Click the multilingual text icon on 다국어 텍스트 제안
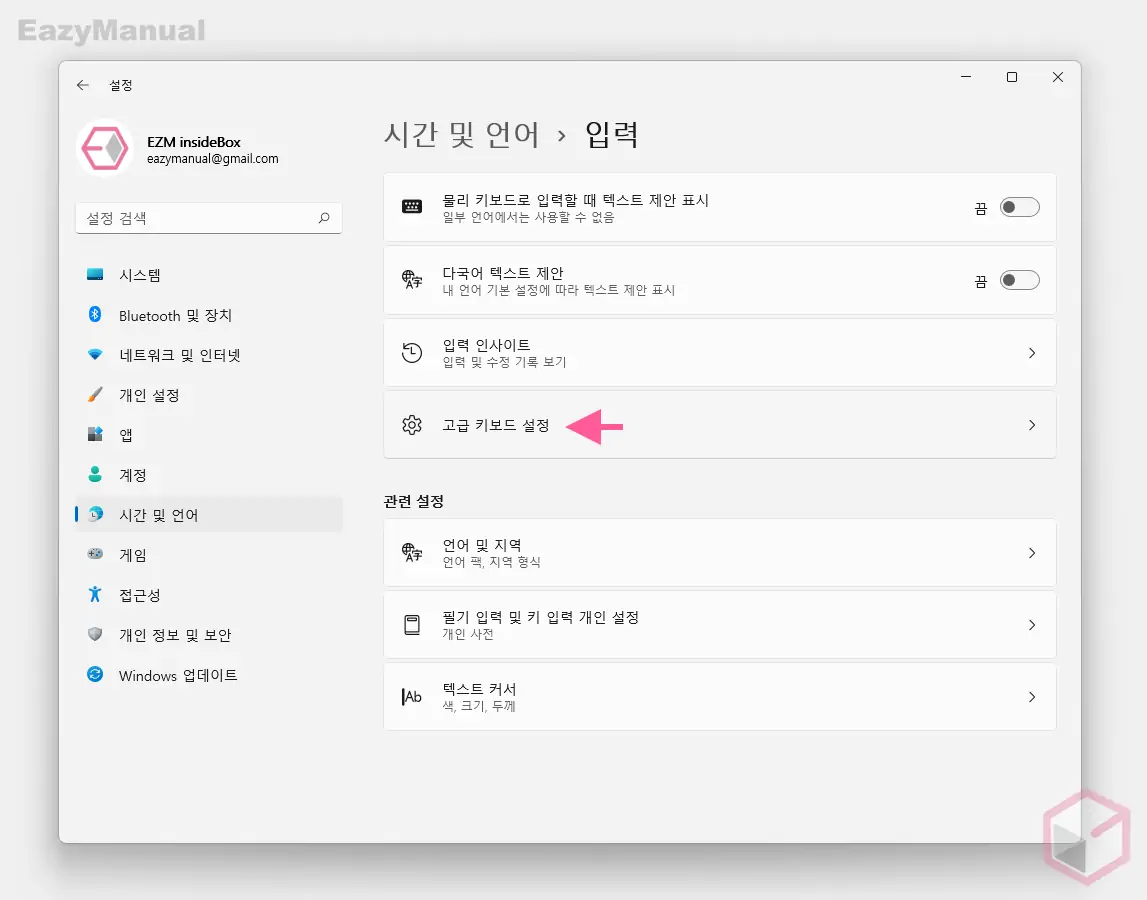Screen dimensions: 1147x900 (x=412, y=280)
